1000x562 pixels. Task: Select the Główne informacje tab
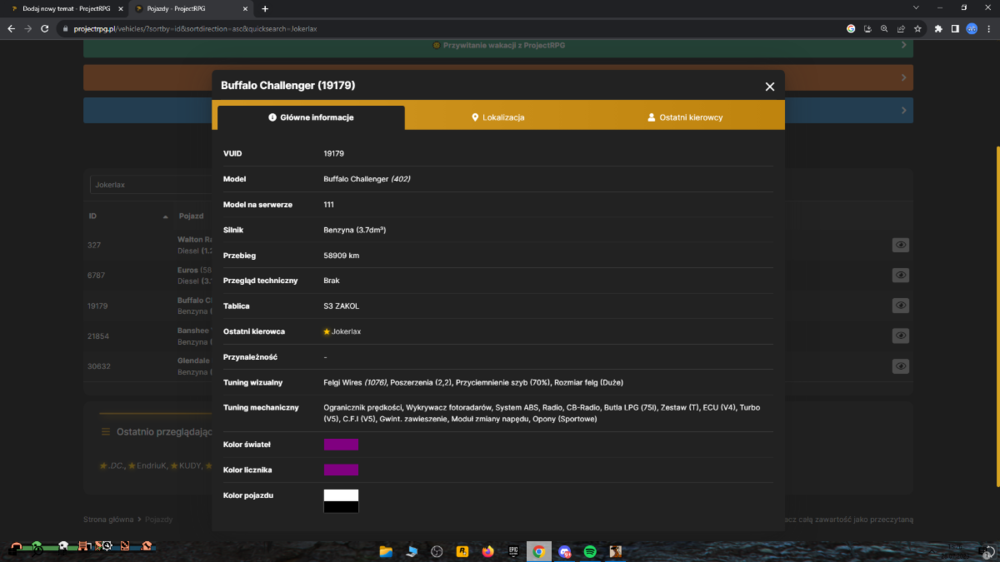(x=311, y=117)
